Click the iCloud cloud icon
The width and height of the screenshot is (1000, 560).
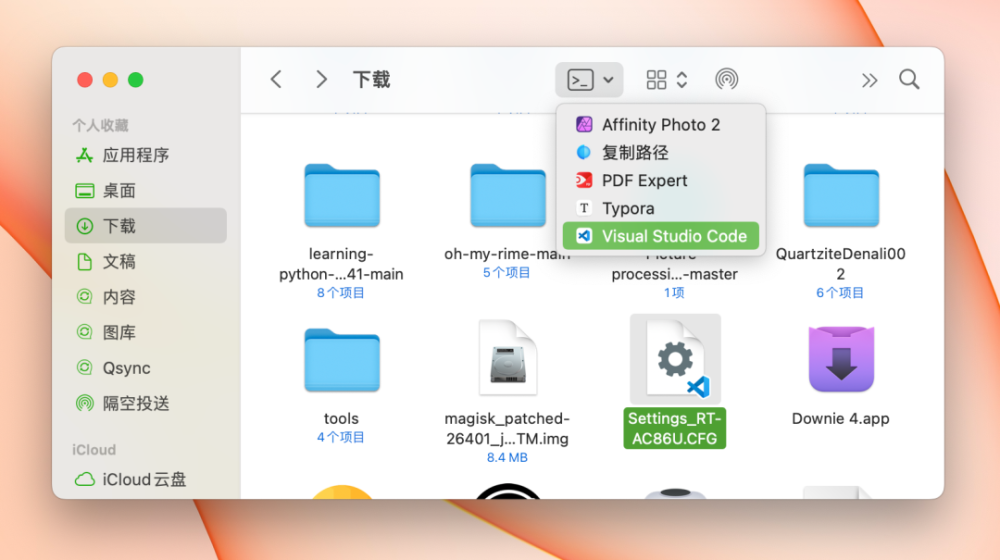point(84,479)
